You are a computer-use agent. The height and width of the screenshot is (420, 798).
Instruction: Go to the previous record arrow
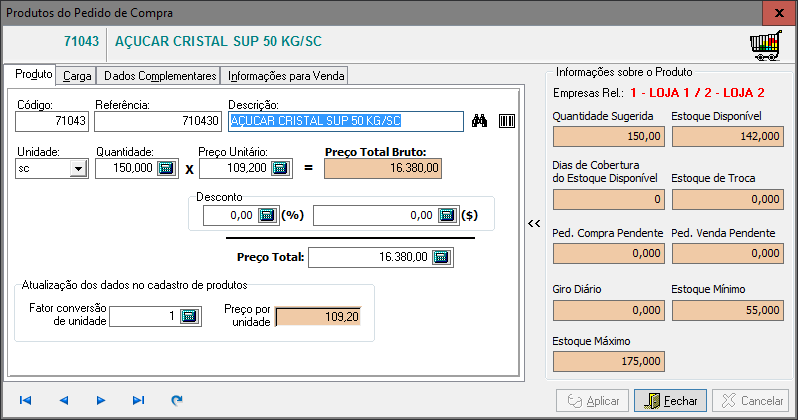click(x=63, y=400)
